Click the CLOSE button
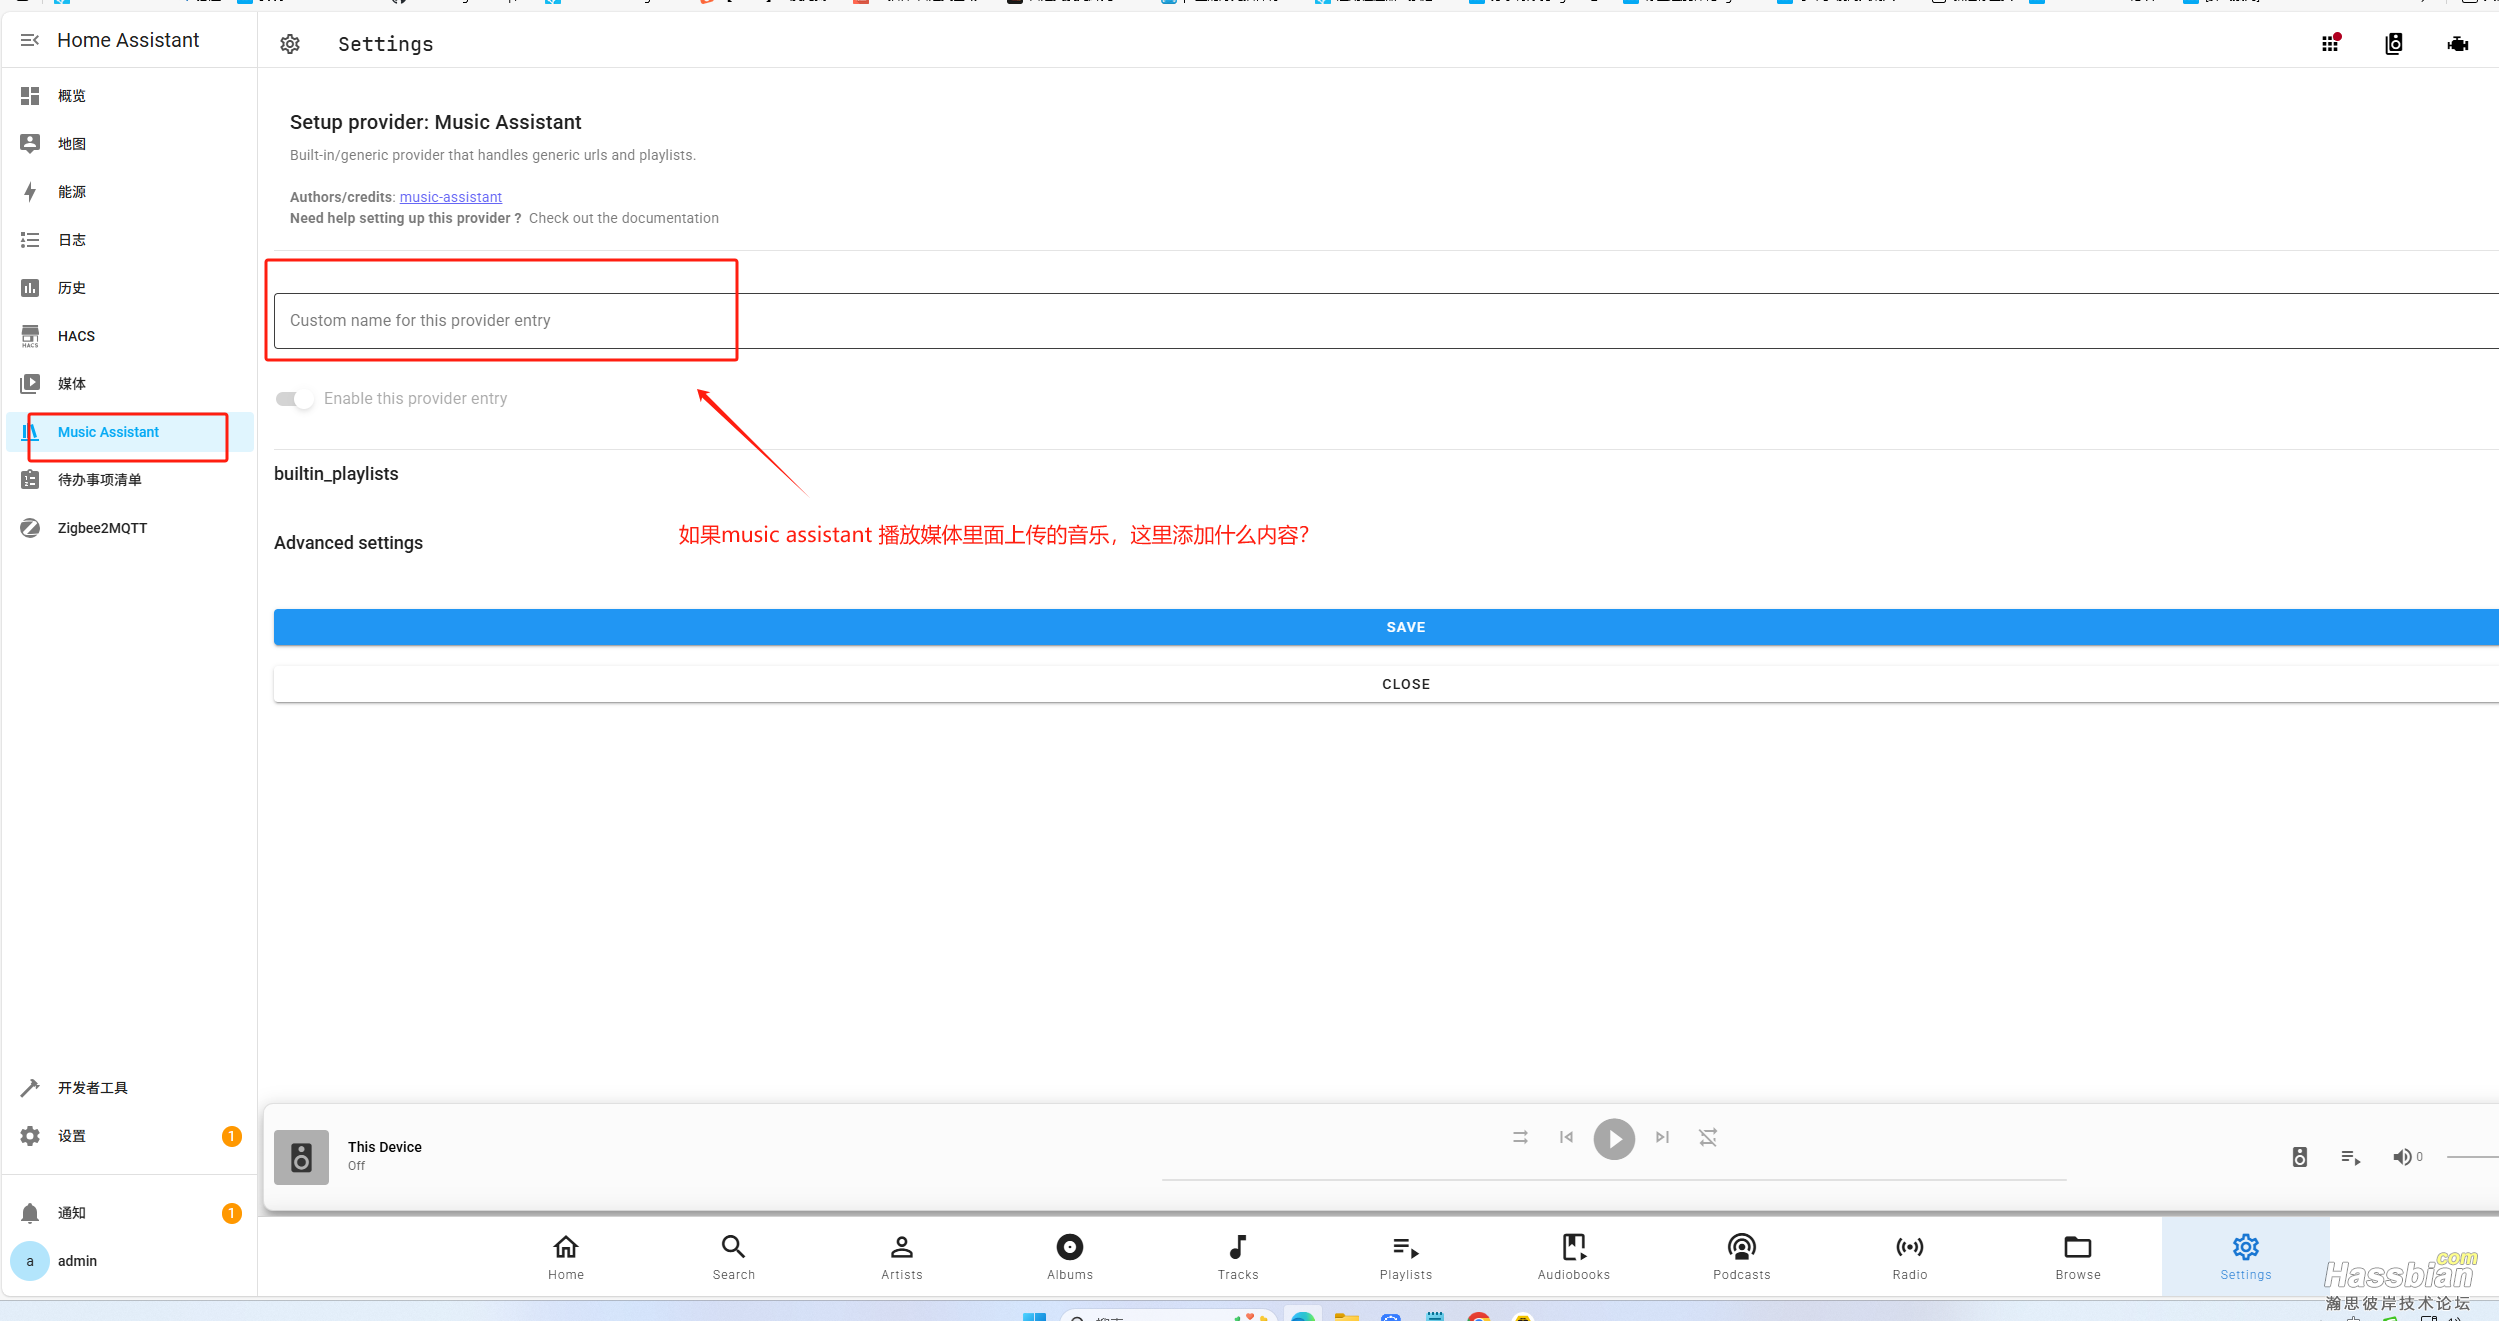The height and width of the screenshot is (1321, 2499). 1386,684
